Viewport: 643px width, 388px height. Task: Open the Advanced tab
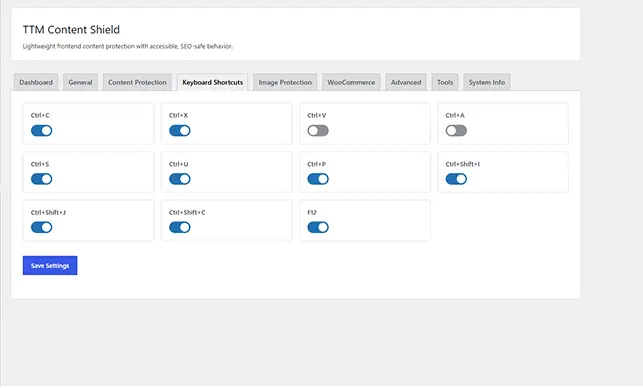coord(406,82)
